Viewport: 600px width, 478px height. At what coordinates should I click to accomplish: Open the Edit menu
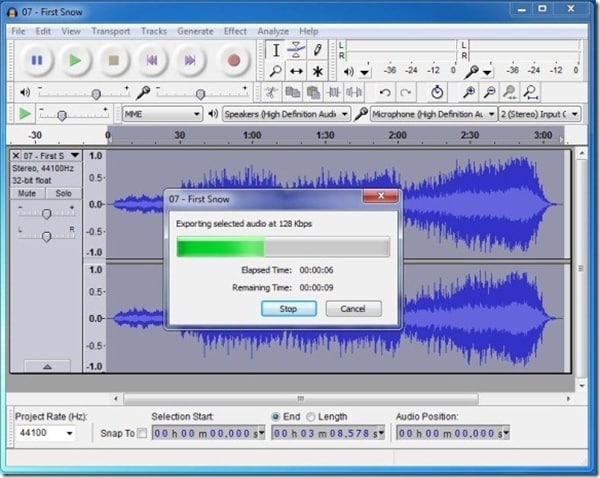(43, 31)
